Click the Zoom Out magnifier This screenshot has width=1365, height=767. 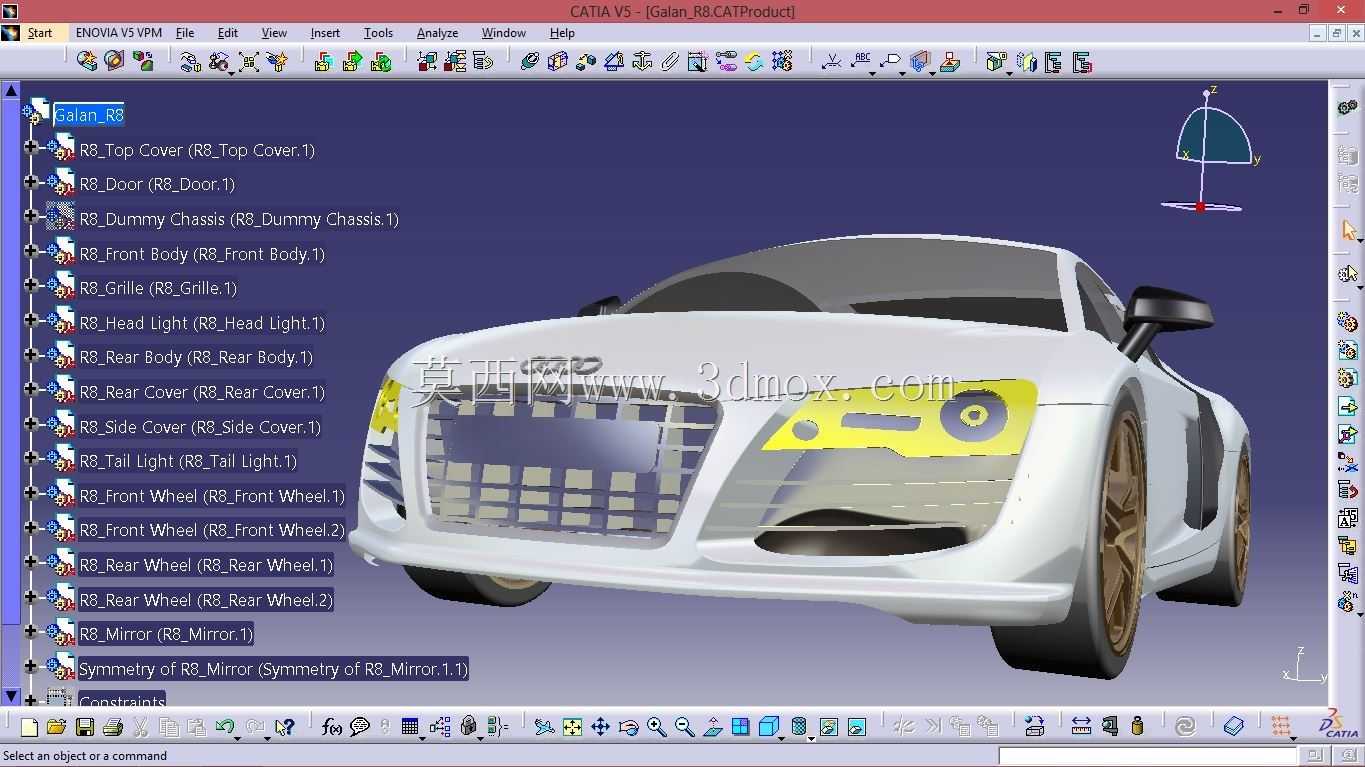click(684, 727)
